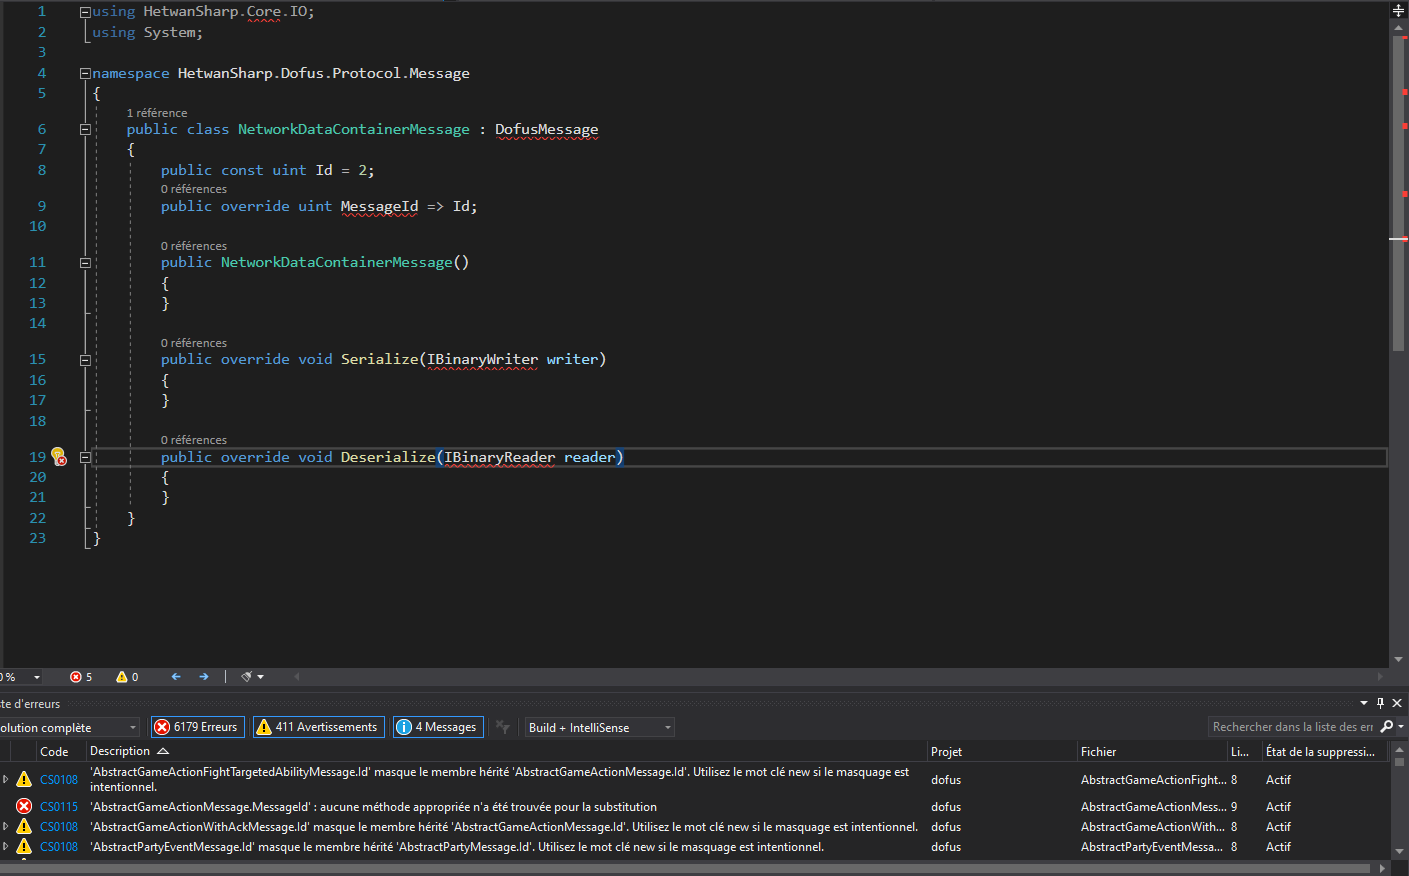Image resolution: width=1409 pixels, height=876 pixels.
Task: Sort by the Projet column header
Action: 946,751
